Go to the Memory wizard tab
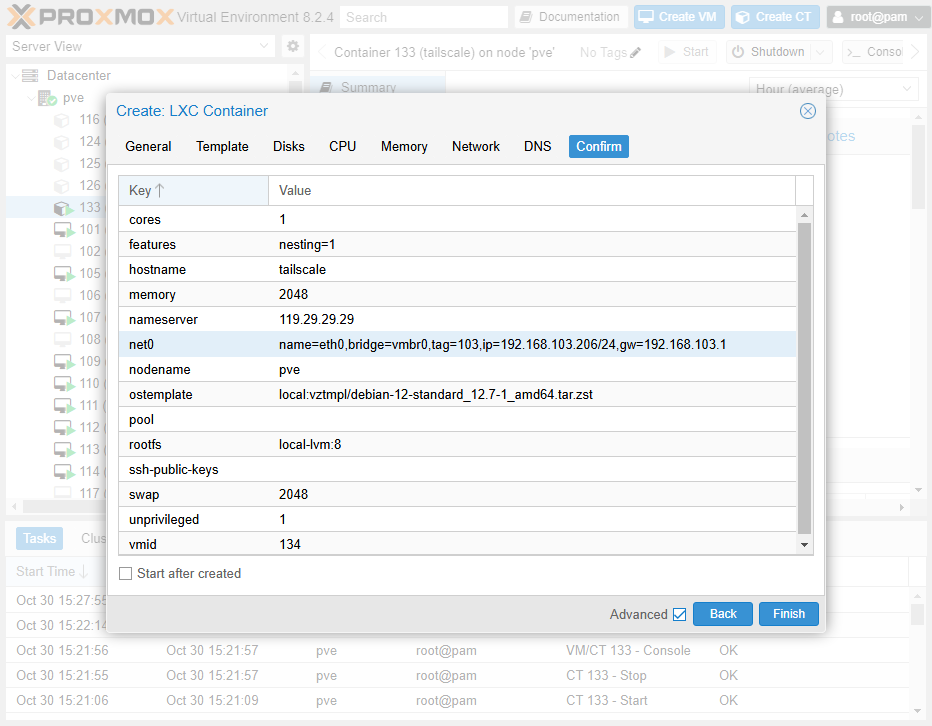 point(404,147)
